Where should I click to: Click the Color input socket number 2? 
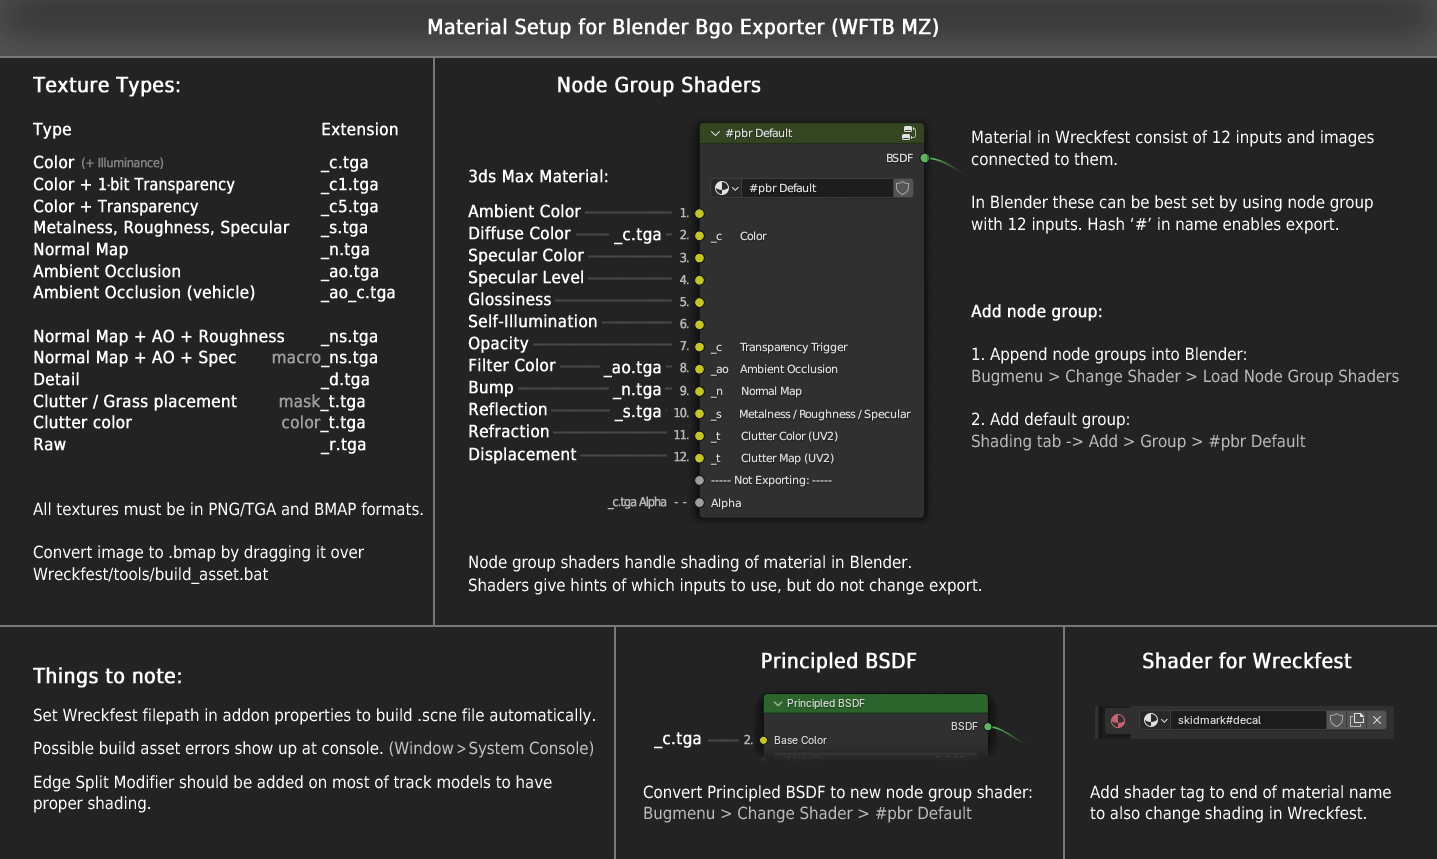click(700, 235)
